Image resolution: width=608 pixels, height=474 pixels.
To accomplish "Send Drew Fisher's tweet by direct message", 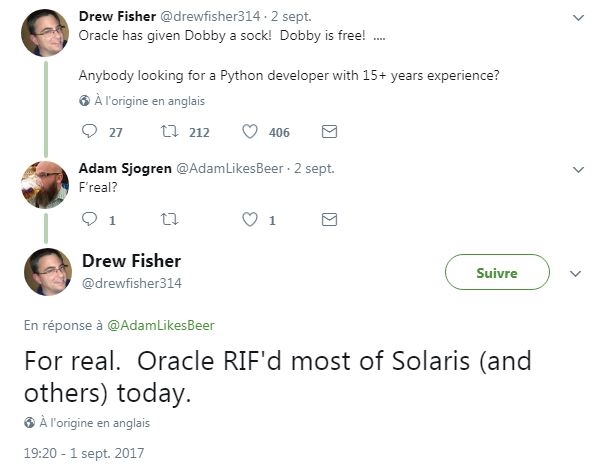I will pos(329,131).
